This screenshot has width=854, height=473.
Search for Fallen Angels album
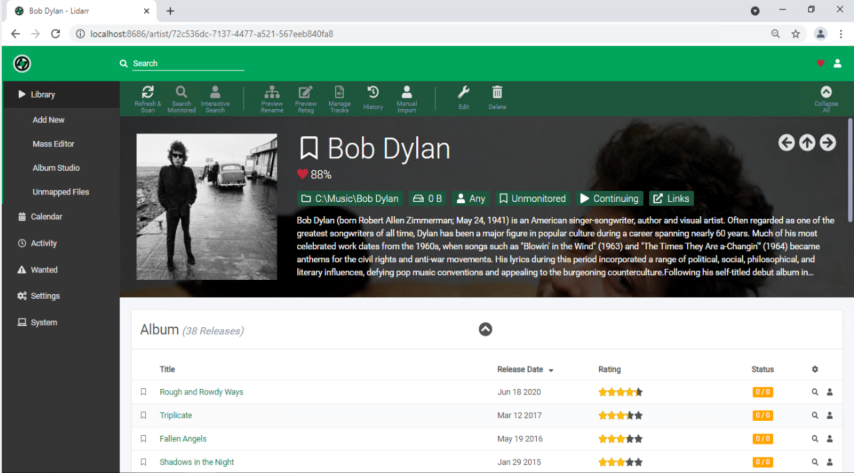tap(815, 439)
